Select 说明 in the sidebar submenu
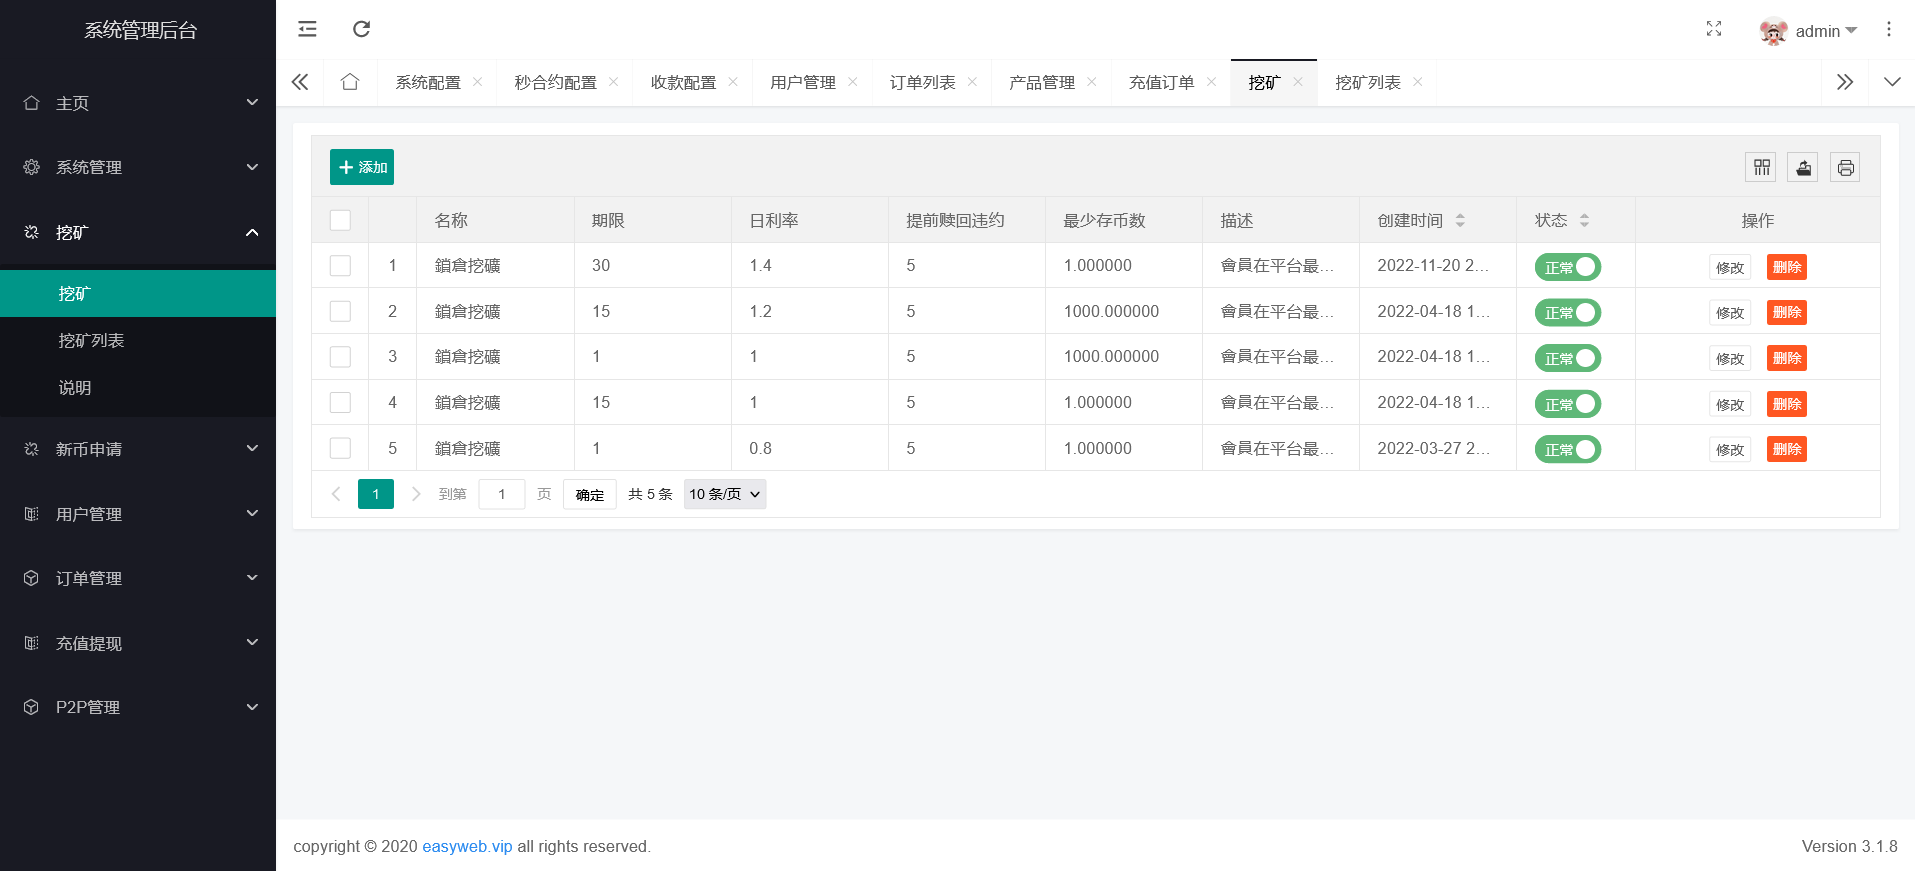Screen dimensions: 1915x871 75,388
